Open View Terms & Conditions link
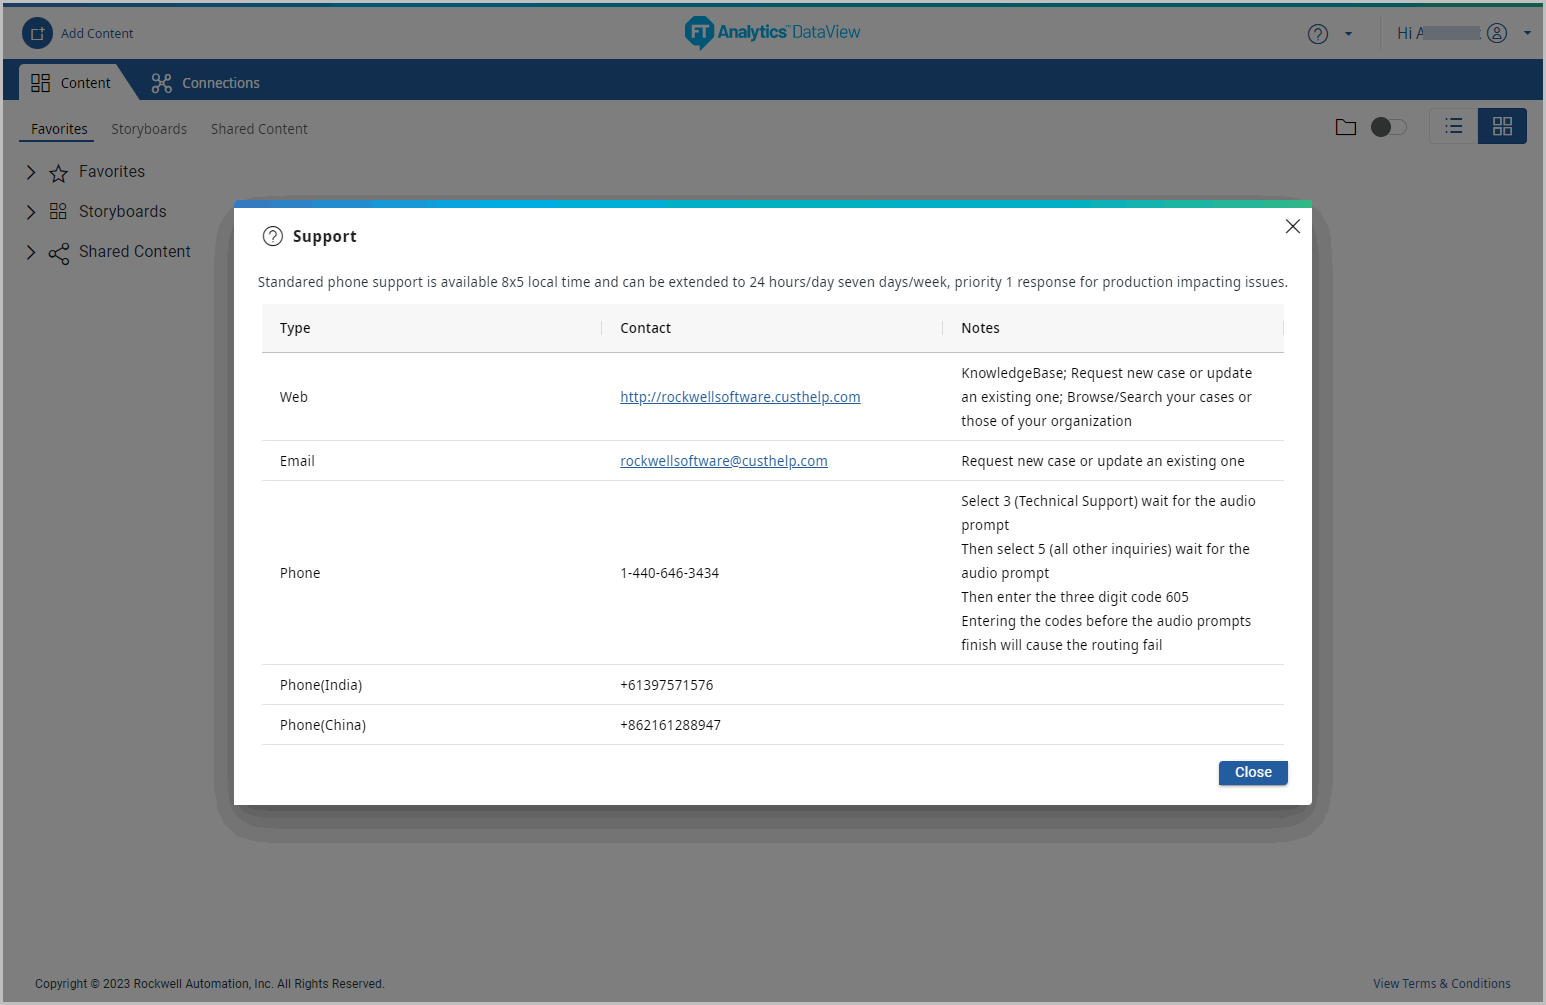 tap(1442, 984)
